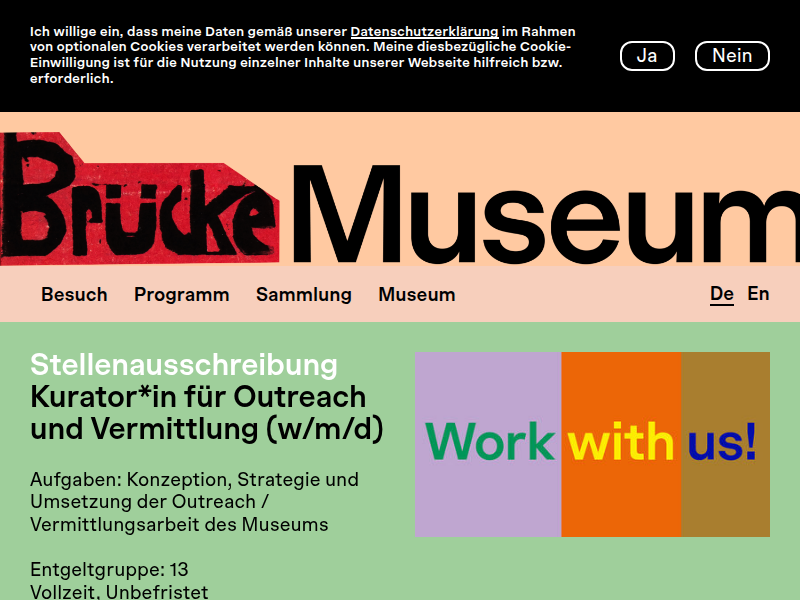
Task: Open the Programm menu
Action: 182,294
